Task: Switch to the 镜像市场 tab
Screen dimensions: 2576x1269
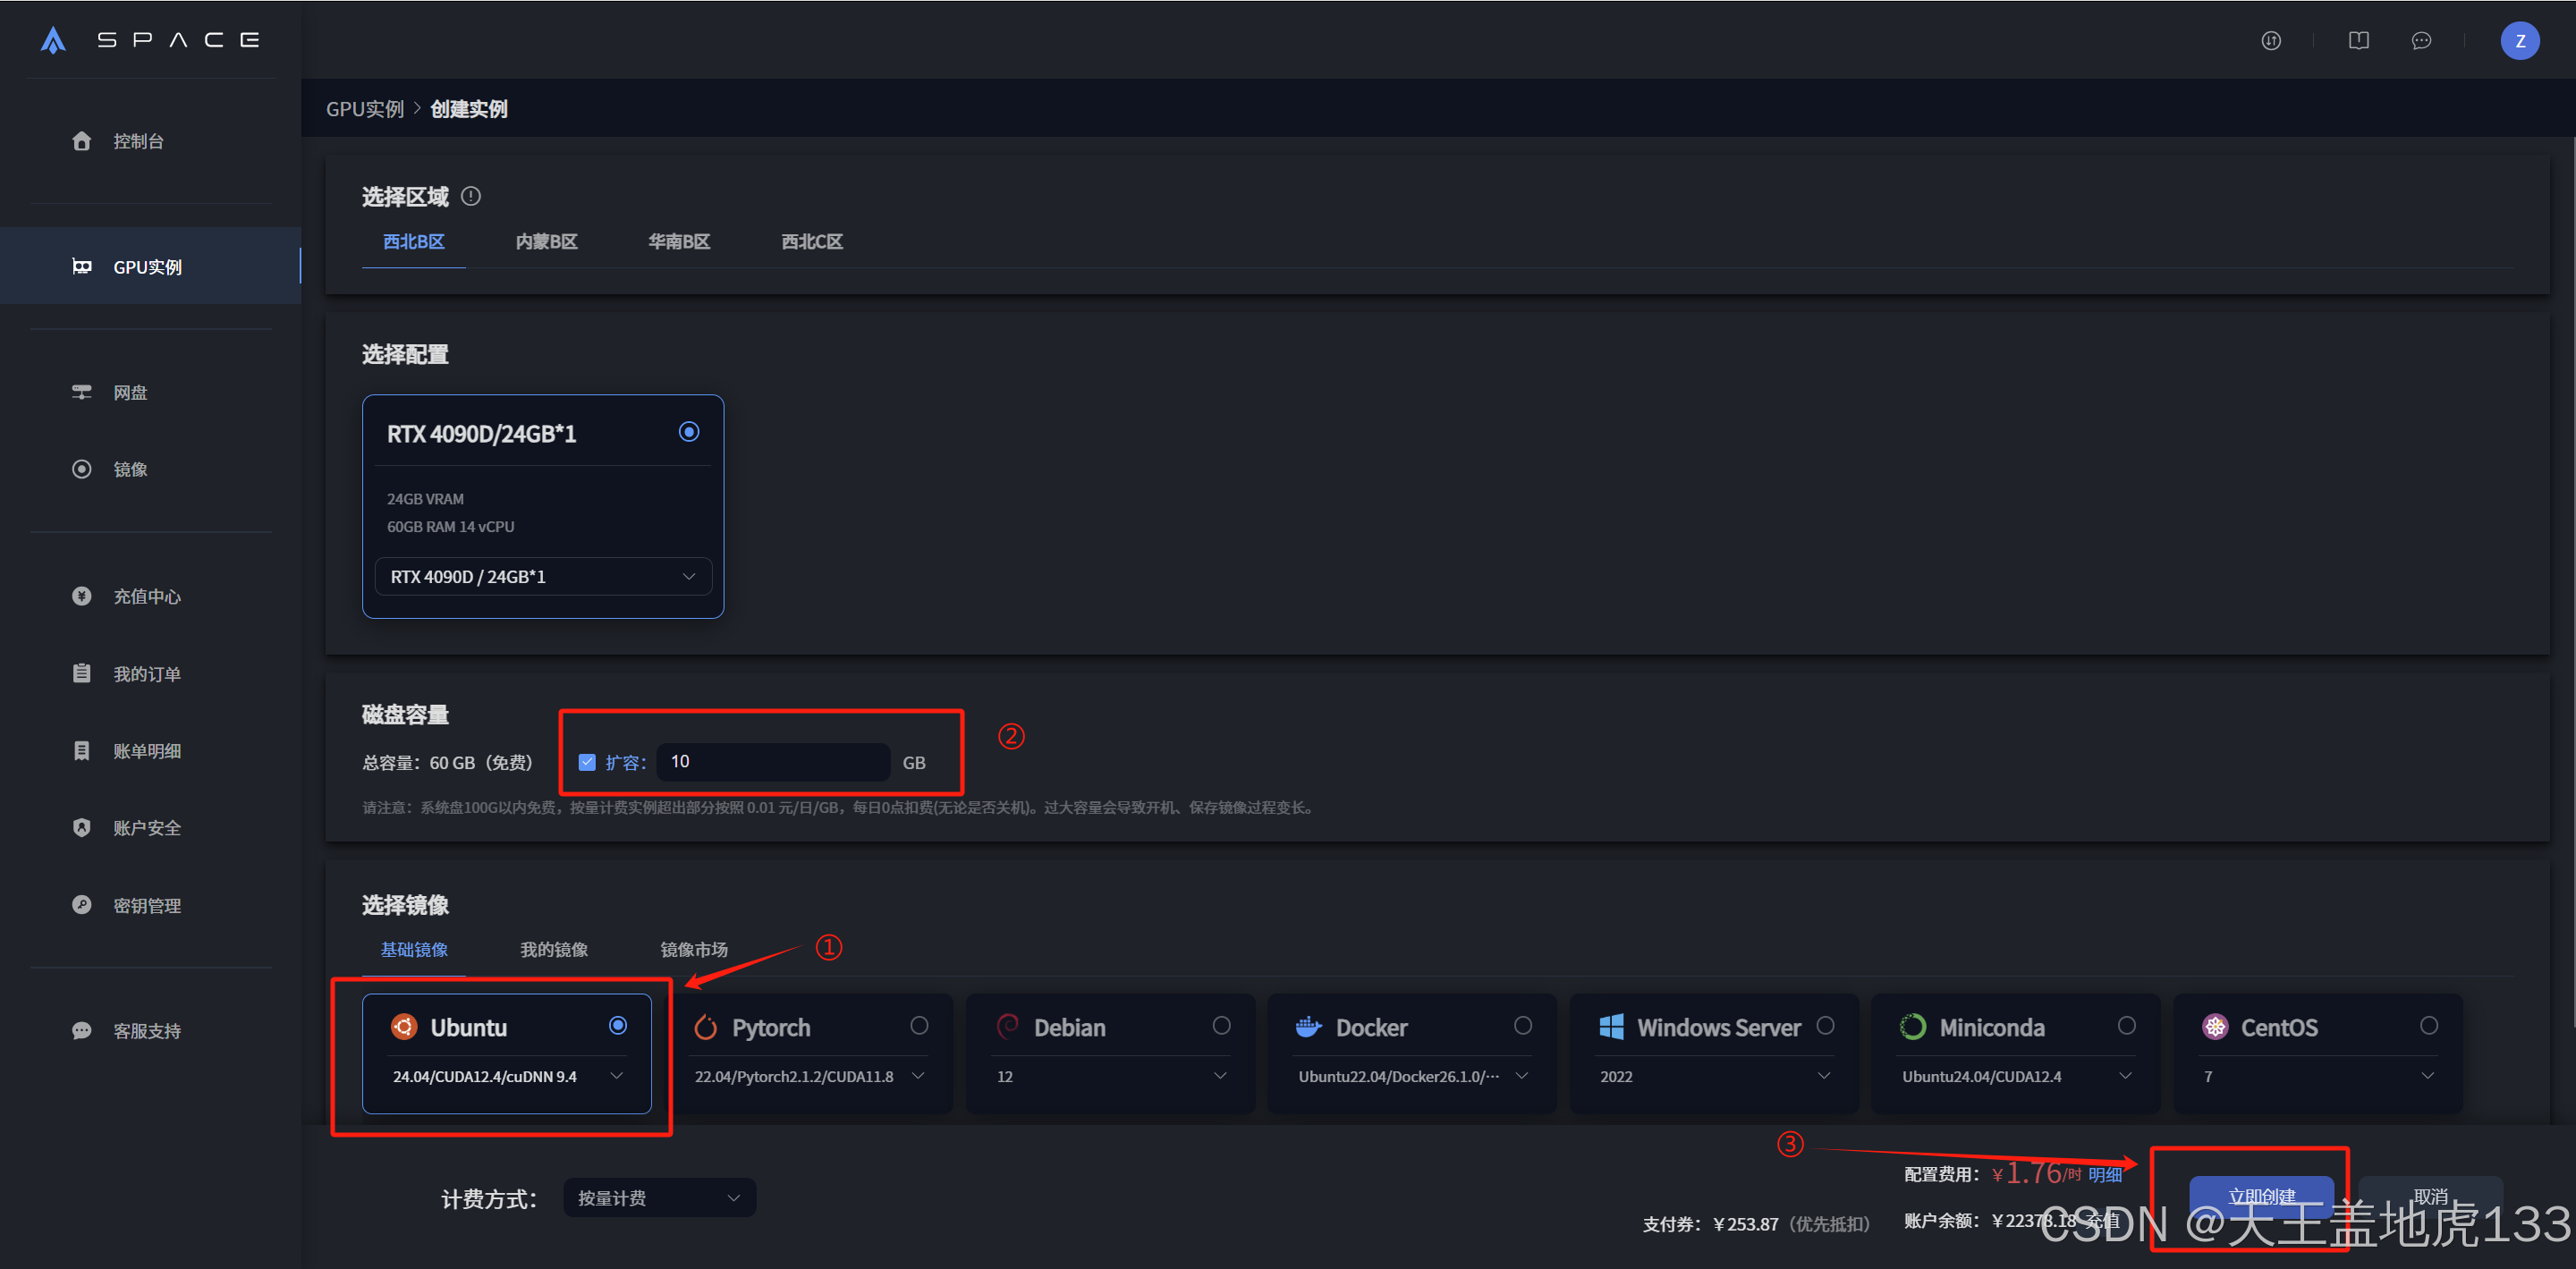Action: [694, 949]
